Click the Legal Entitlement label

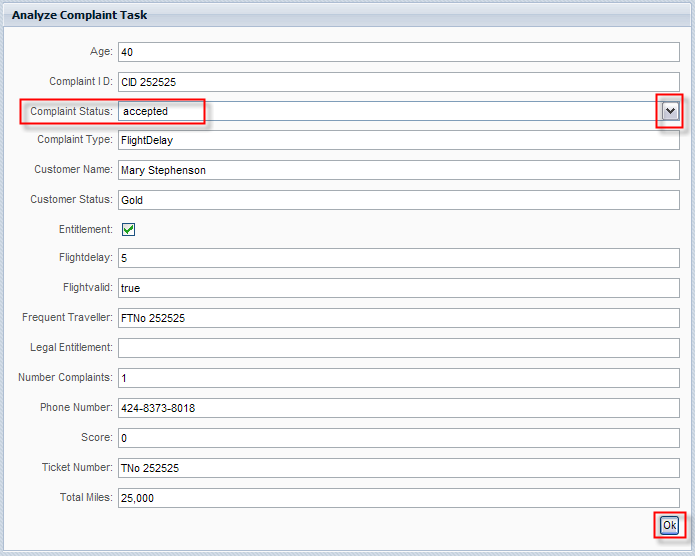point(71,347)
